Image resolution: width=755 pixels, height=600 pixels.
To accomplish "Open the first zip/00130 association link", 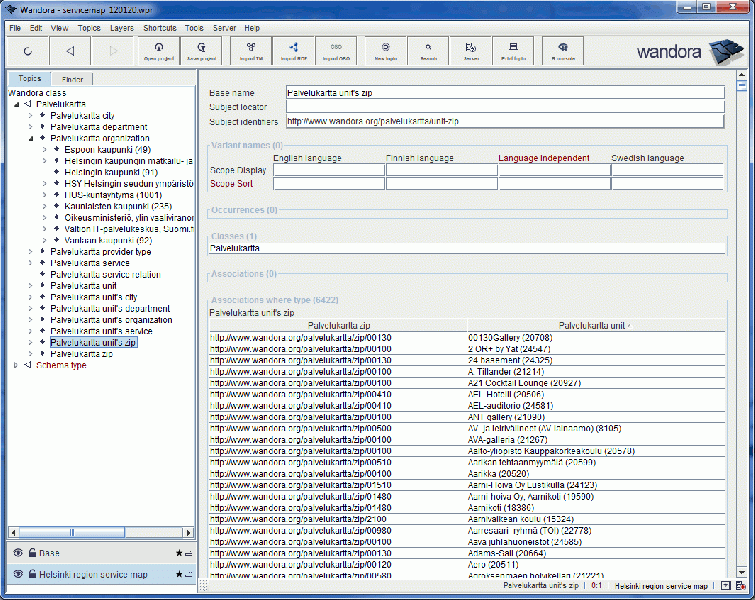I will pyautogui.click(x=300, y=337).
